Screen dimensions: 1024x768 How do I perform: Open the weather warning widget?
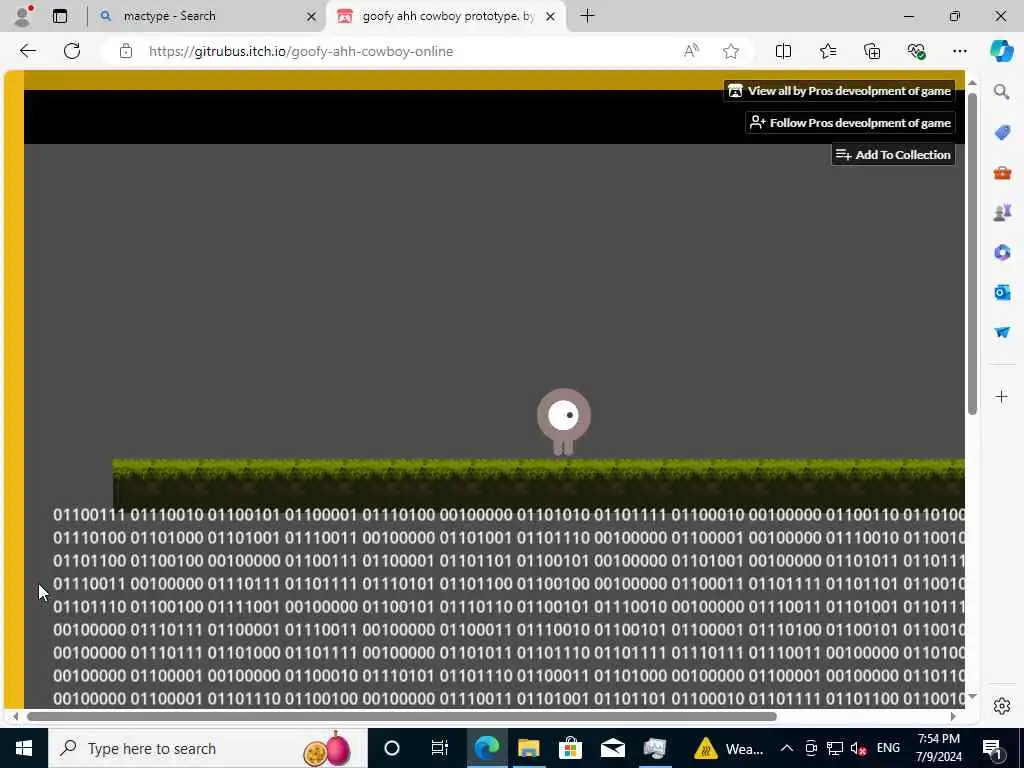click(x=729, y=748)
